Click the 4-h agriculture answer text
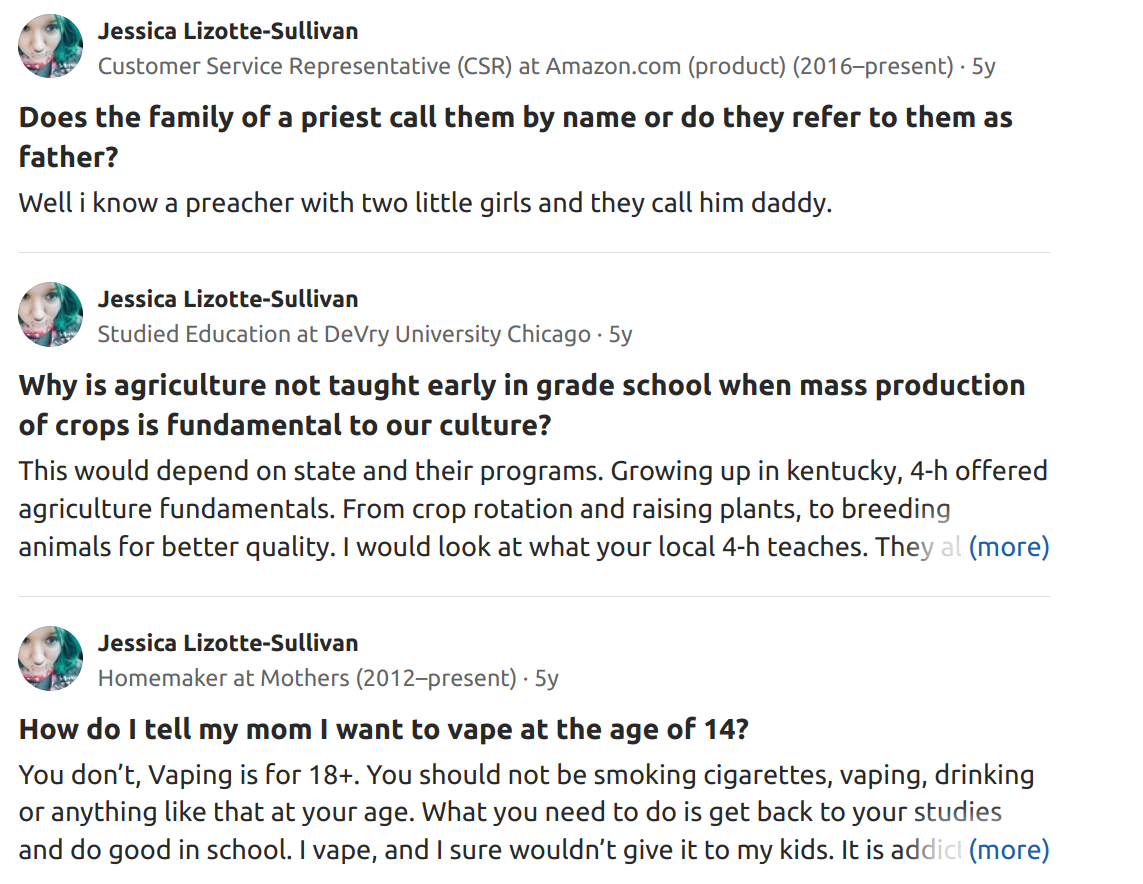Image resolution: width=1143 pixels, height=884 pixels. [534, 509]
